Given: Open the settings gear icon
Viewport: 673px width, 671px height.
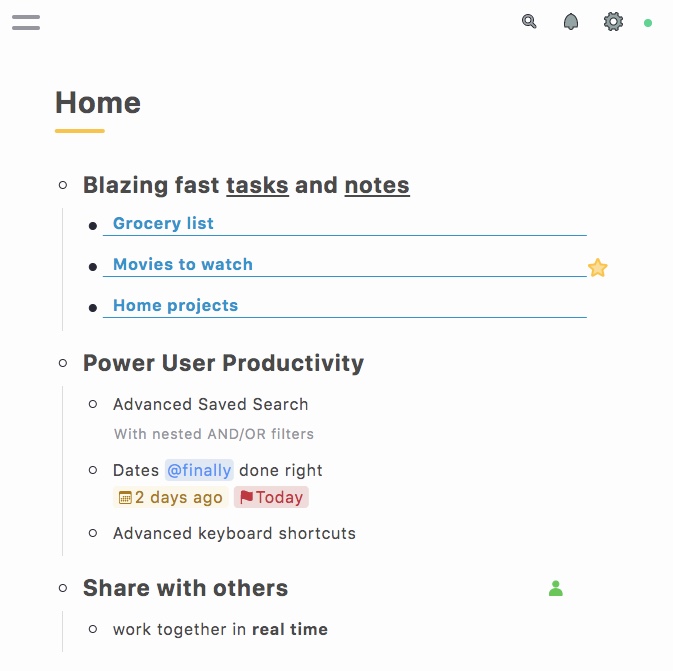Looking at the screenshot, I should coord(613,21).
